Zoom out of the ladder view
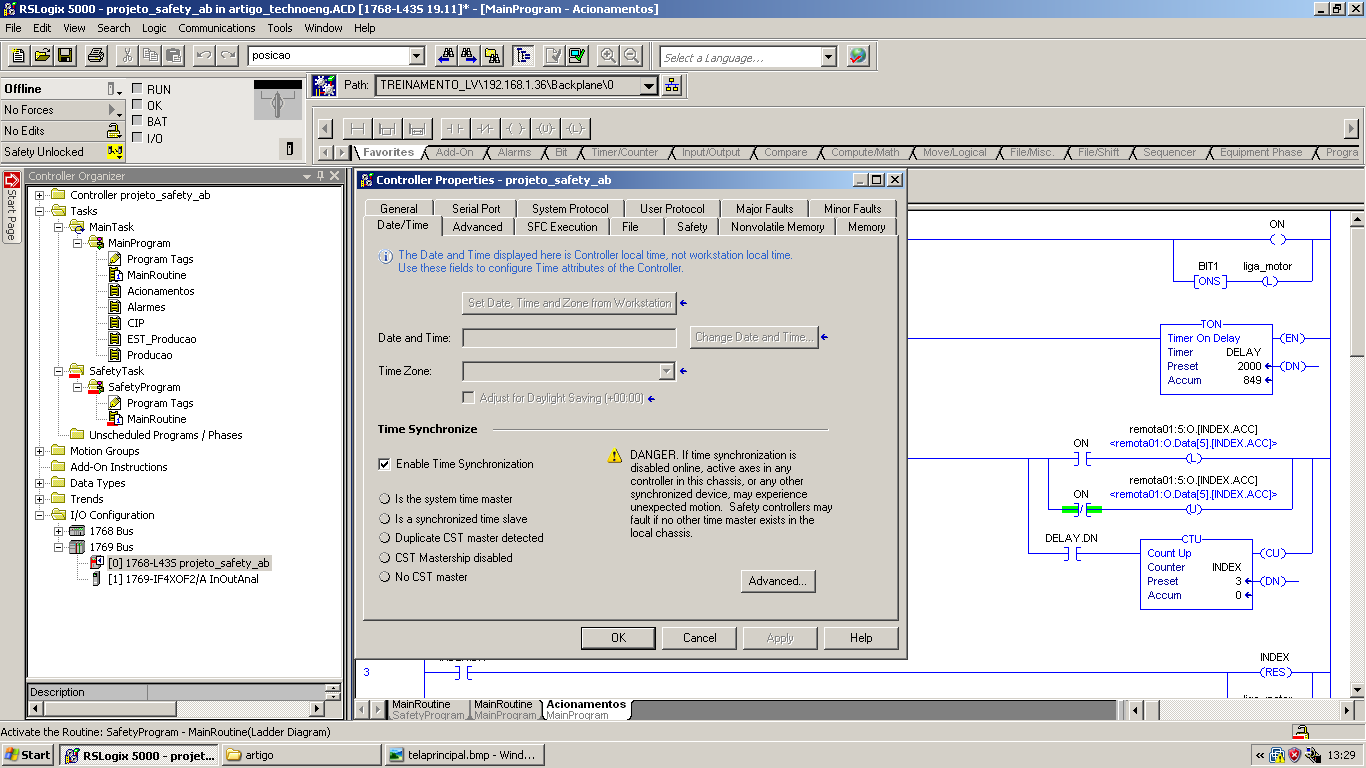The width and height of the screenshot is (1366, 768). tap(631, 56)
